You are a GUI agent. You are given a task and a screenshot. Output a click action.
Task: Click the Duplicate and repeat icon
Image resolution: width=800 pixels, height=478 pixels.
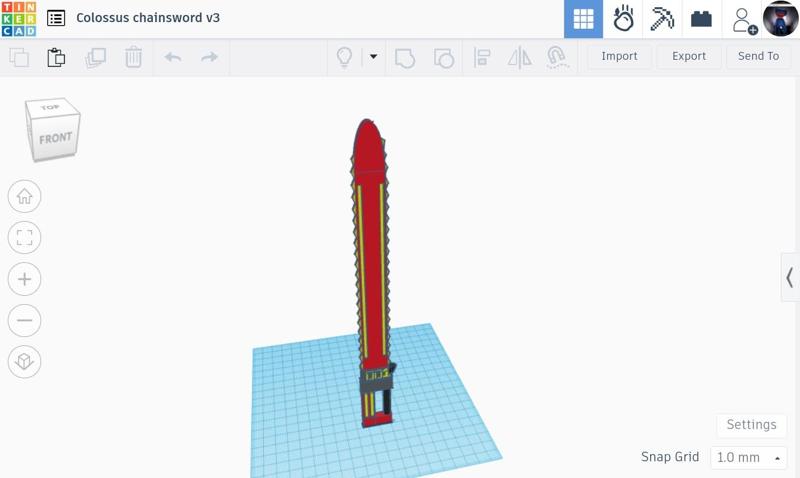coord(95,57)
